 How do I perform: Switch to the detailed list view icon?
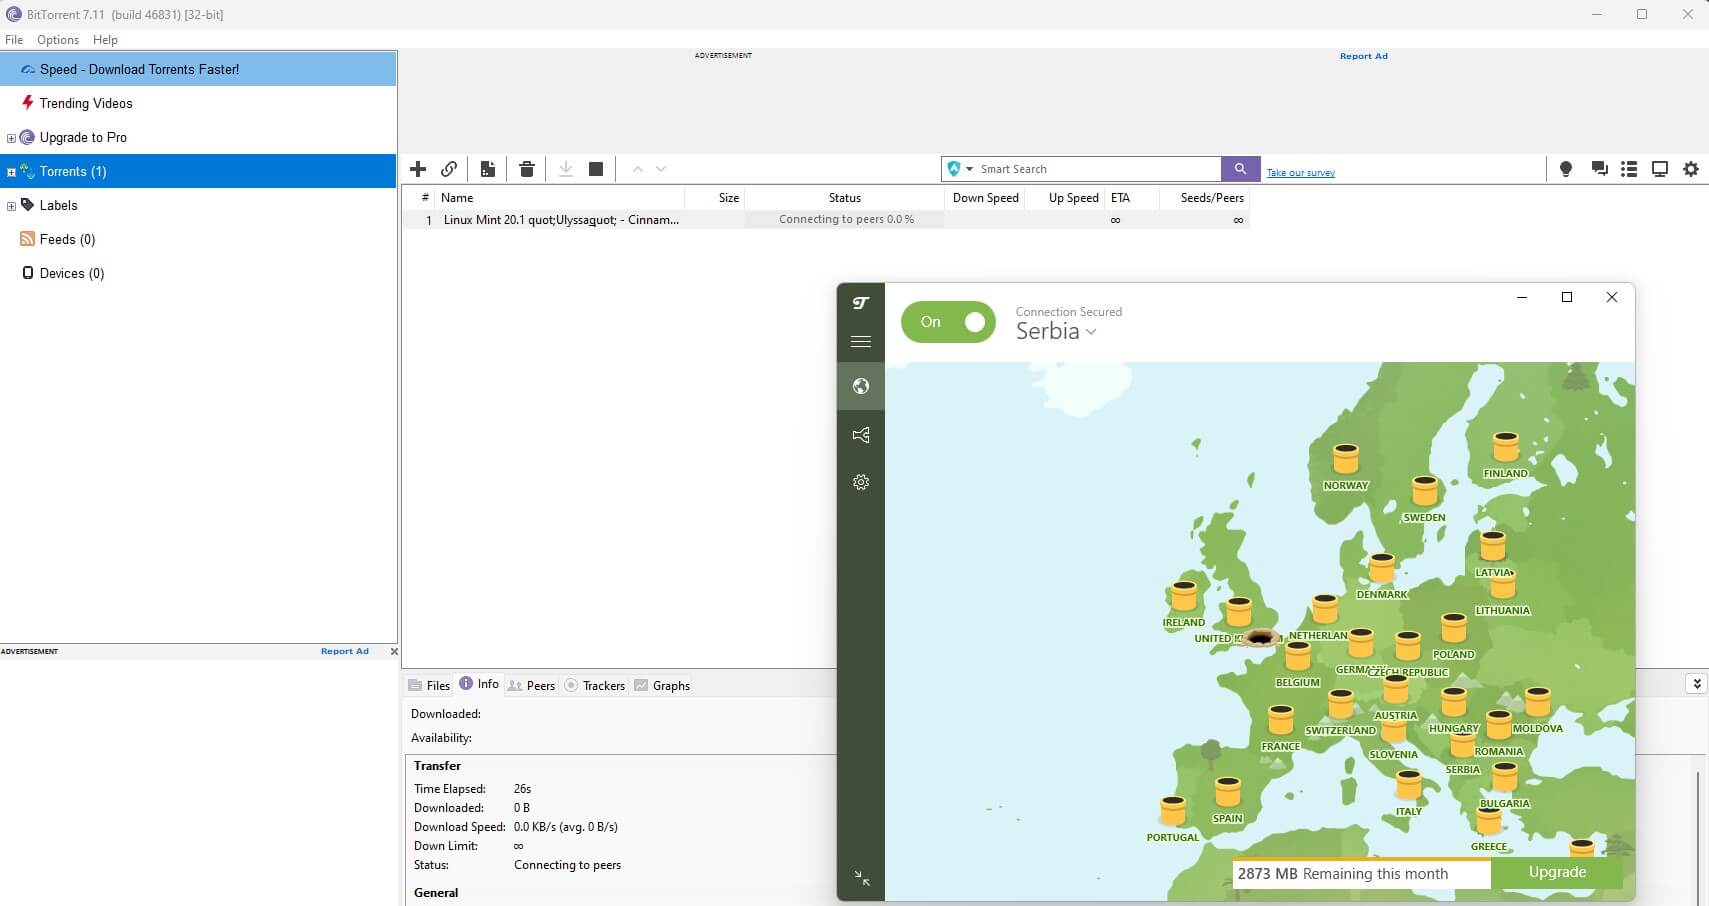[1629, 169]
